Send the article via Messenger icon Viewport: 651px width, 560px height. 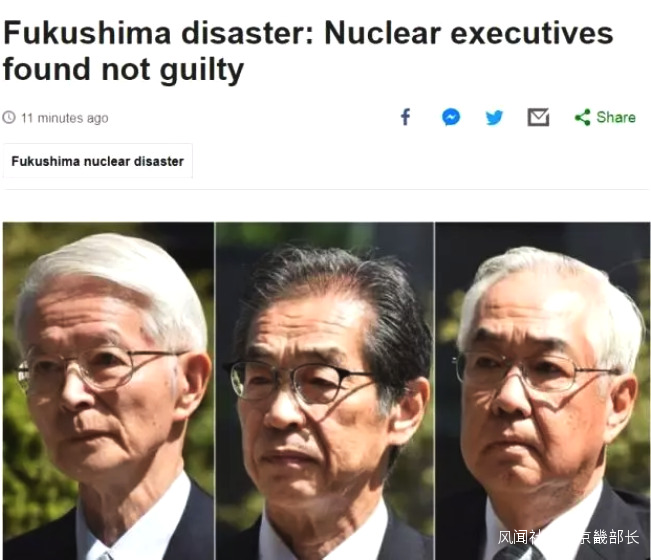[x=451, y=117]
